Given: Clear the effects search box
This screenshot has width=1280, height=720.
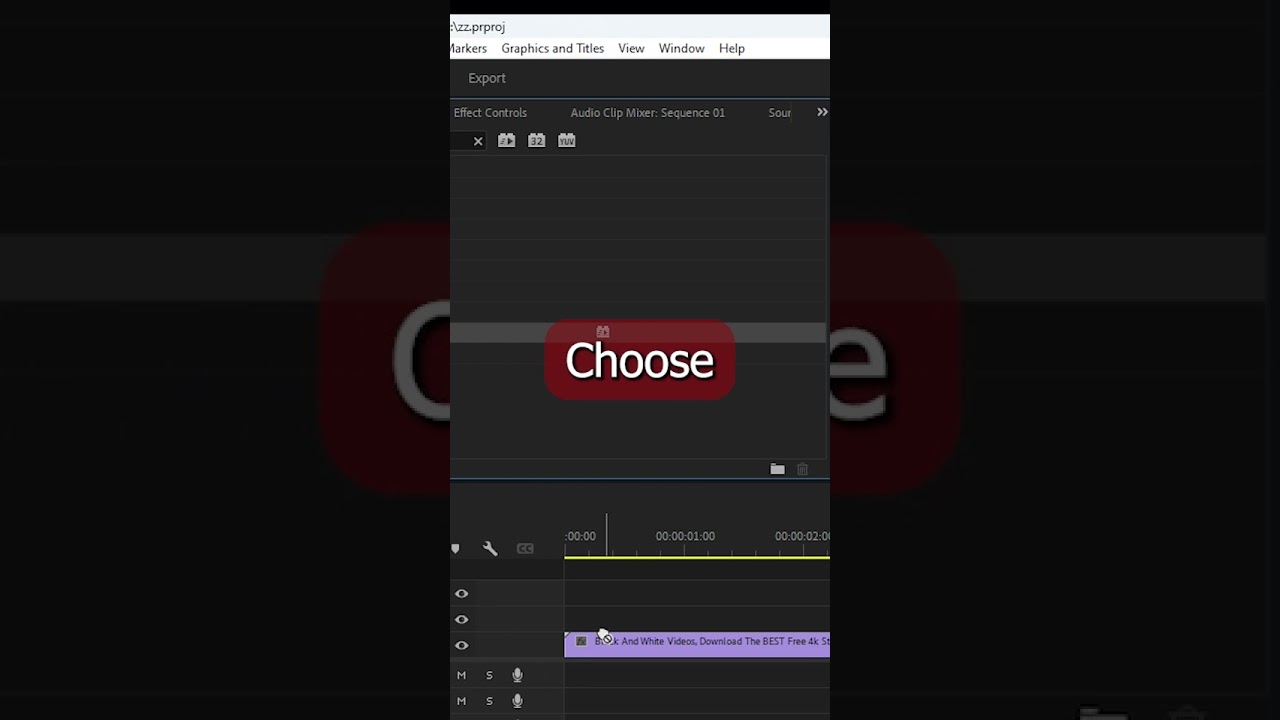Looking at the screenshot, I should [478, 141].
